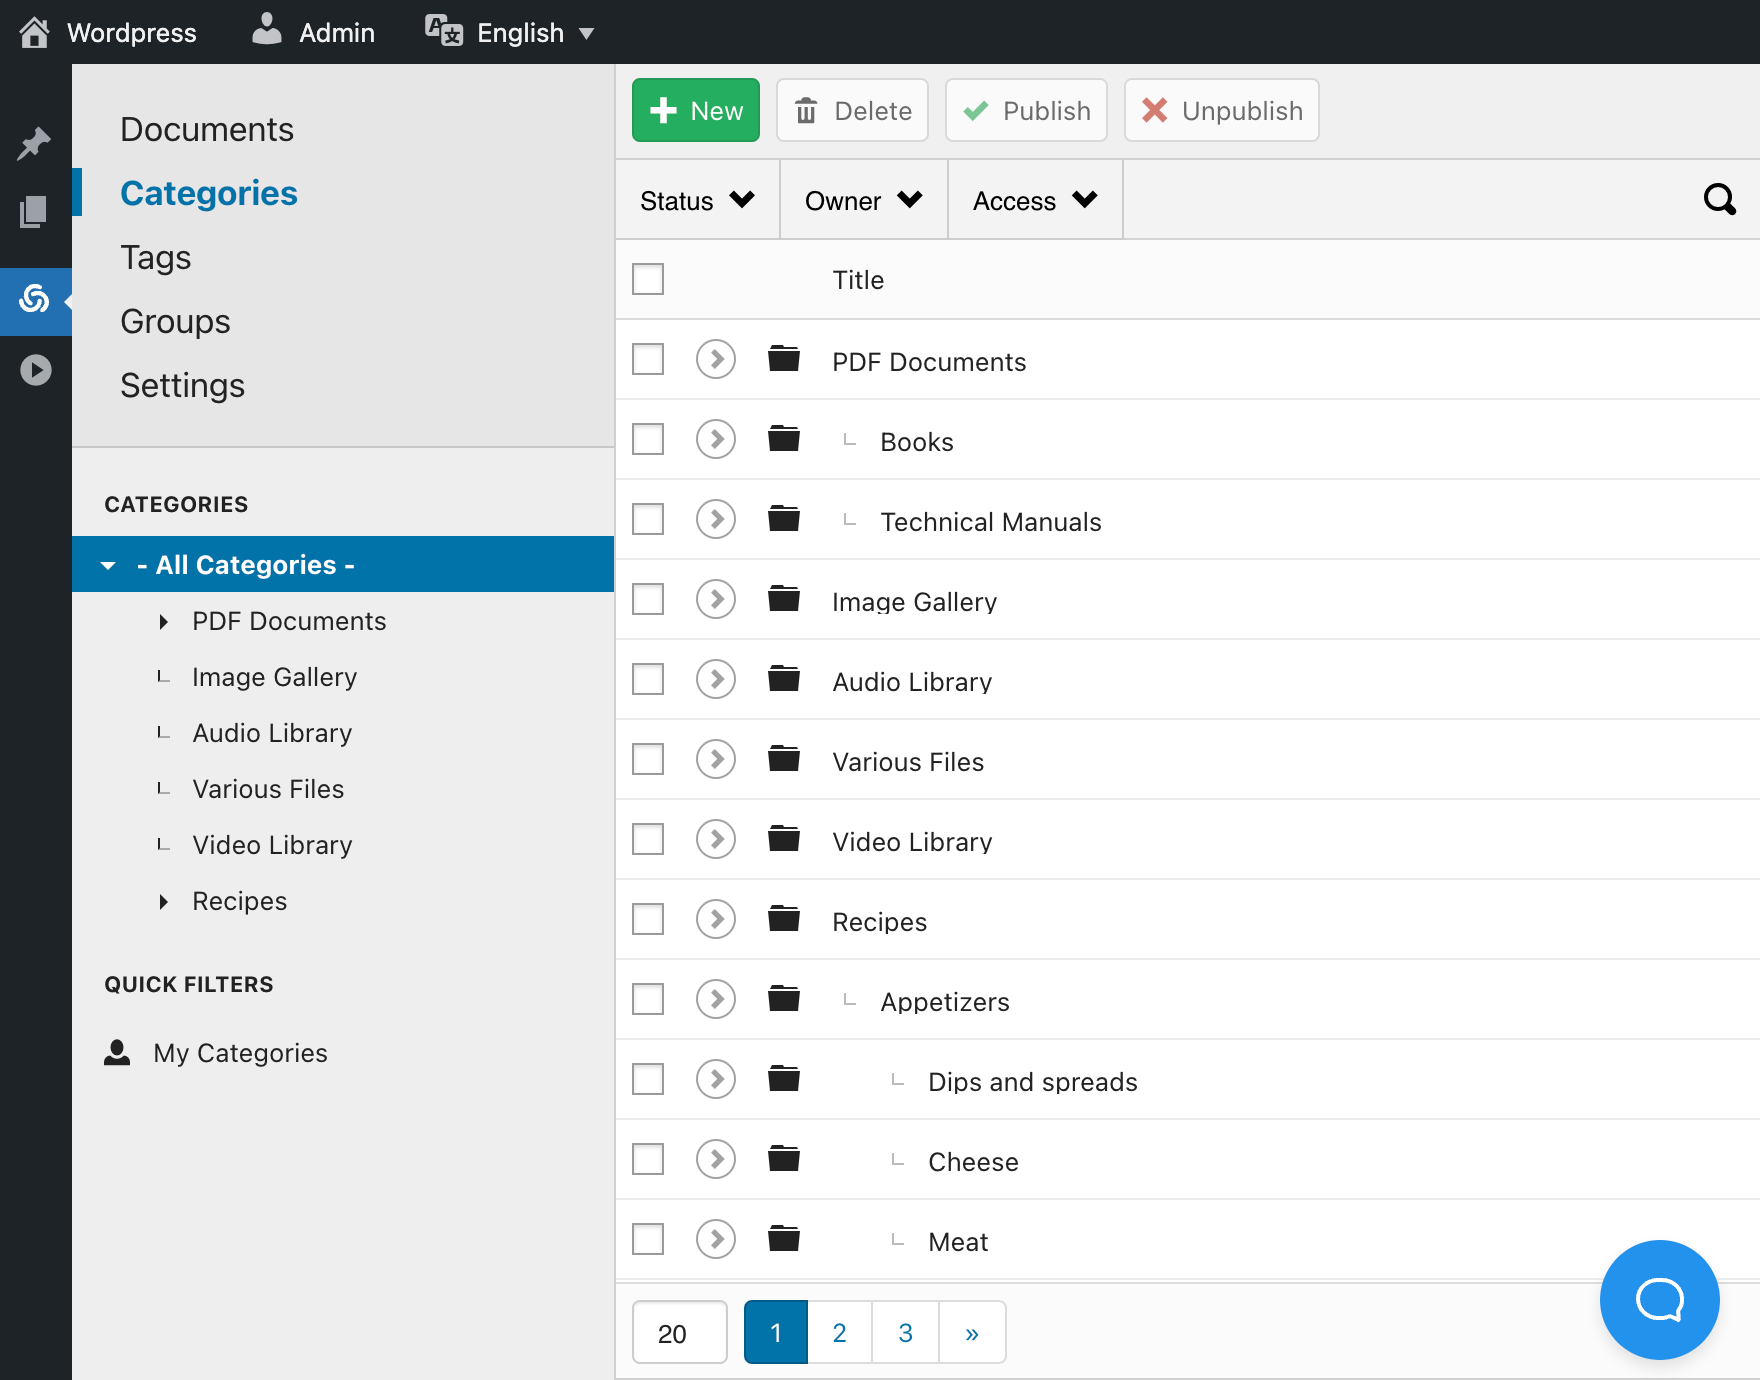Viewport: 1760px width, 1380px height.
Task: Click the pages icon in admin sidebar
Action: point(34,212)
